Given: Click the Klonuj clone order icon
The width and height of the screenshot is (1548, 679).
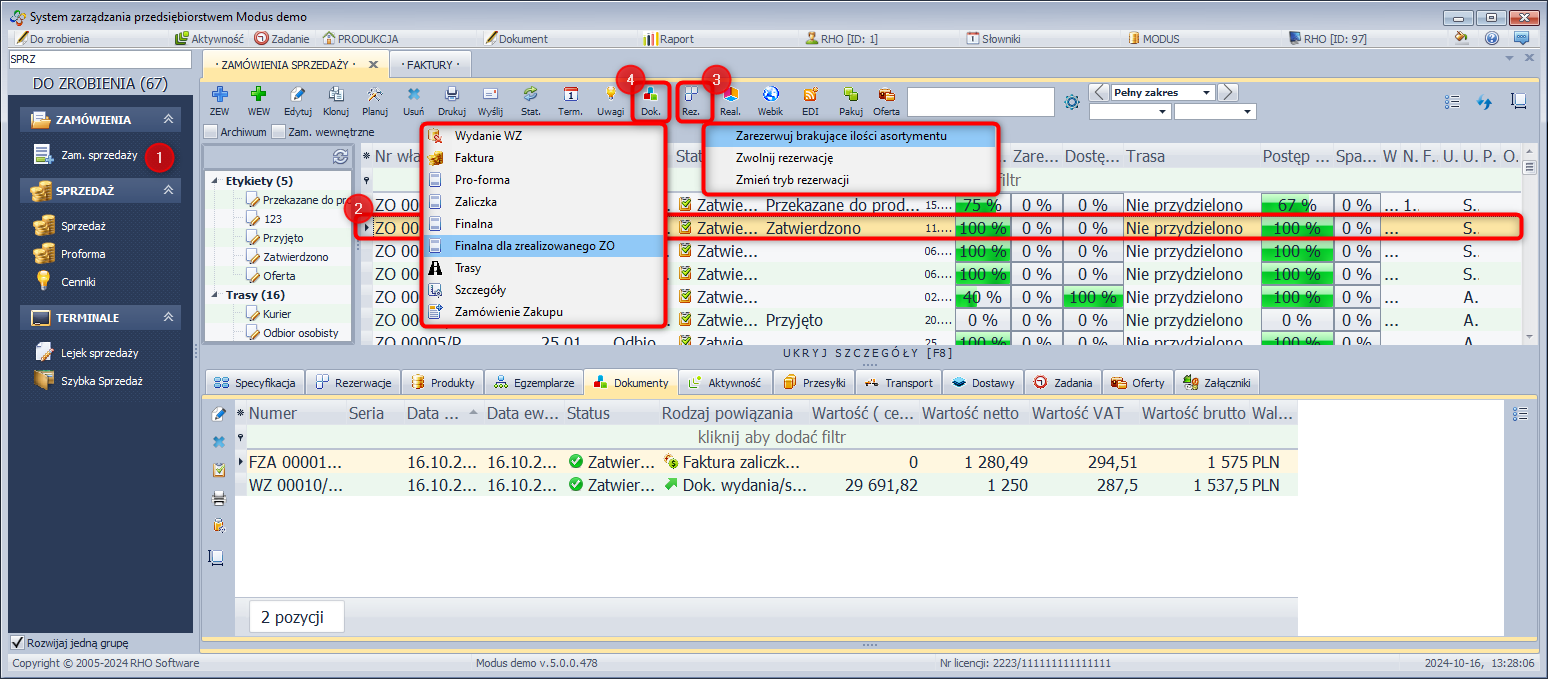Looking at the screenshot, I should pos(336,99).
